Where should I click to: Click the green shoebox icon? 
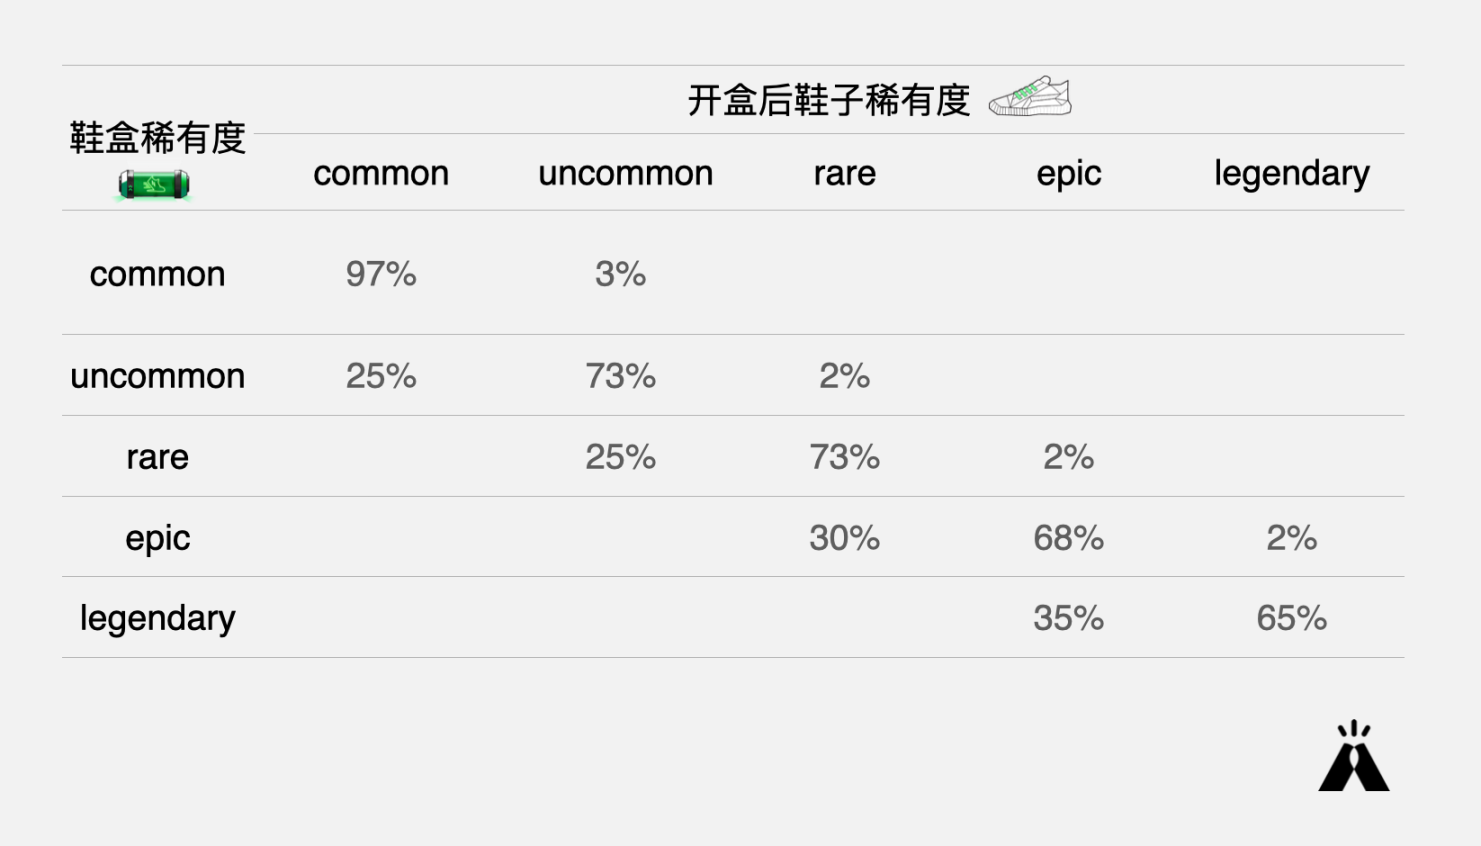154,185
